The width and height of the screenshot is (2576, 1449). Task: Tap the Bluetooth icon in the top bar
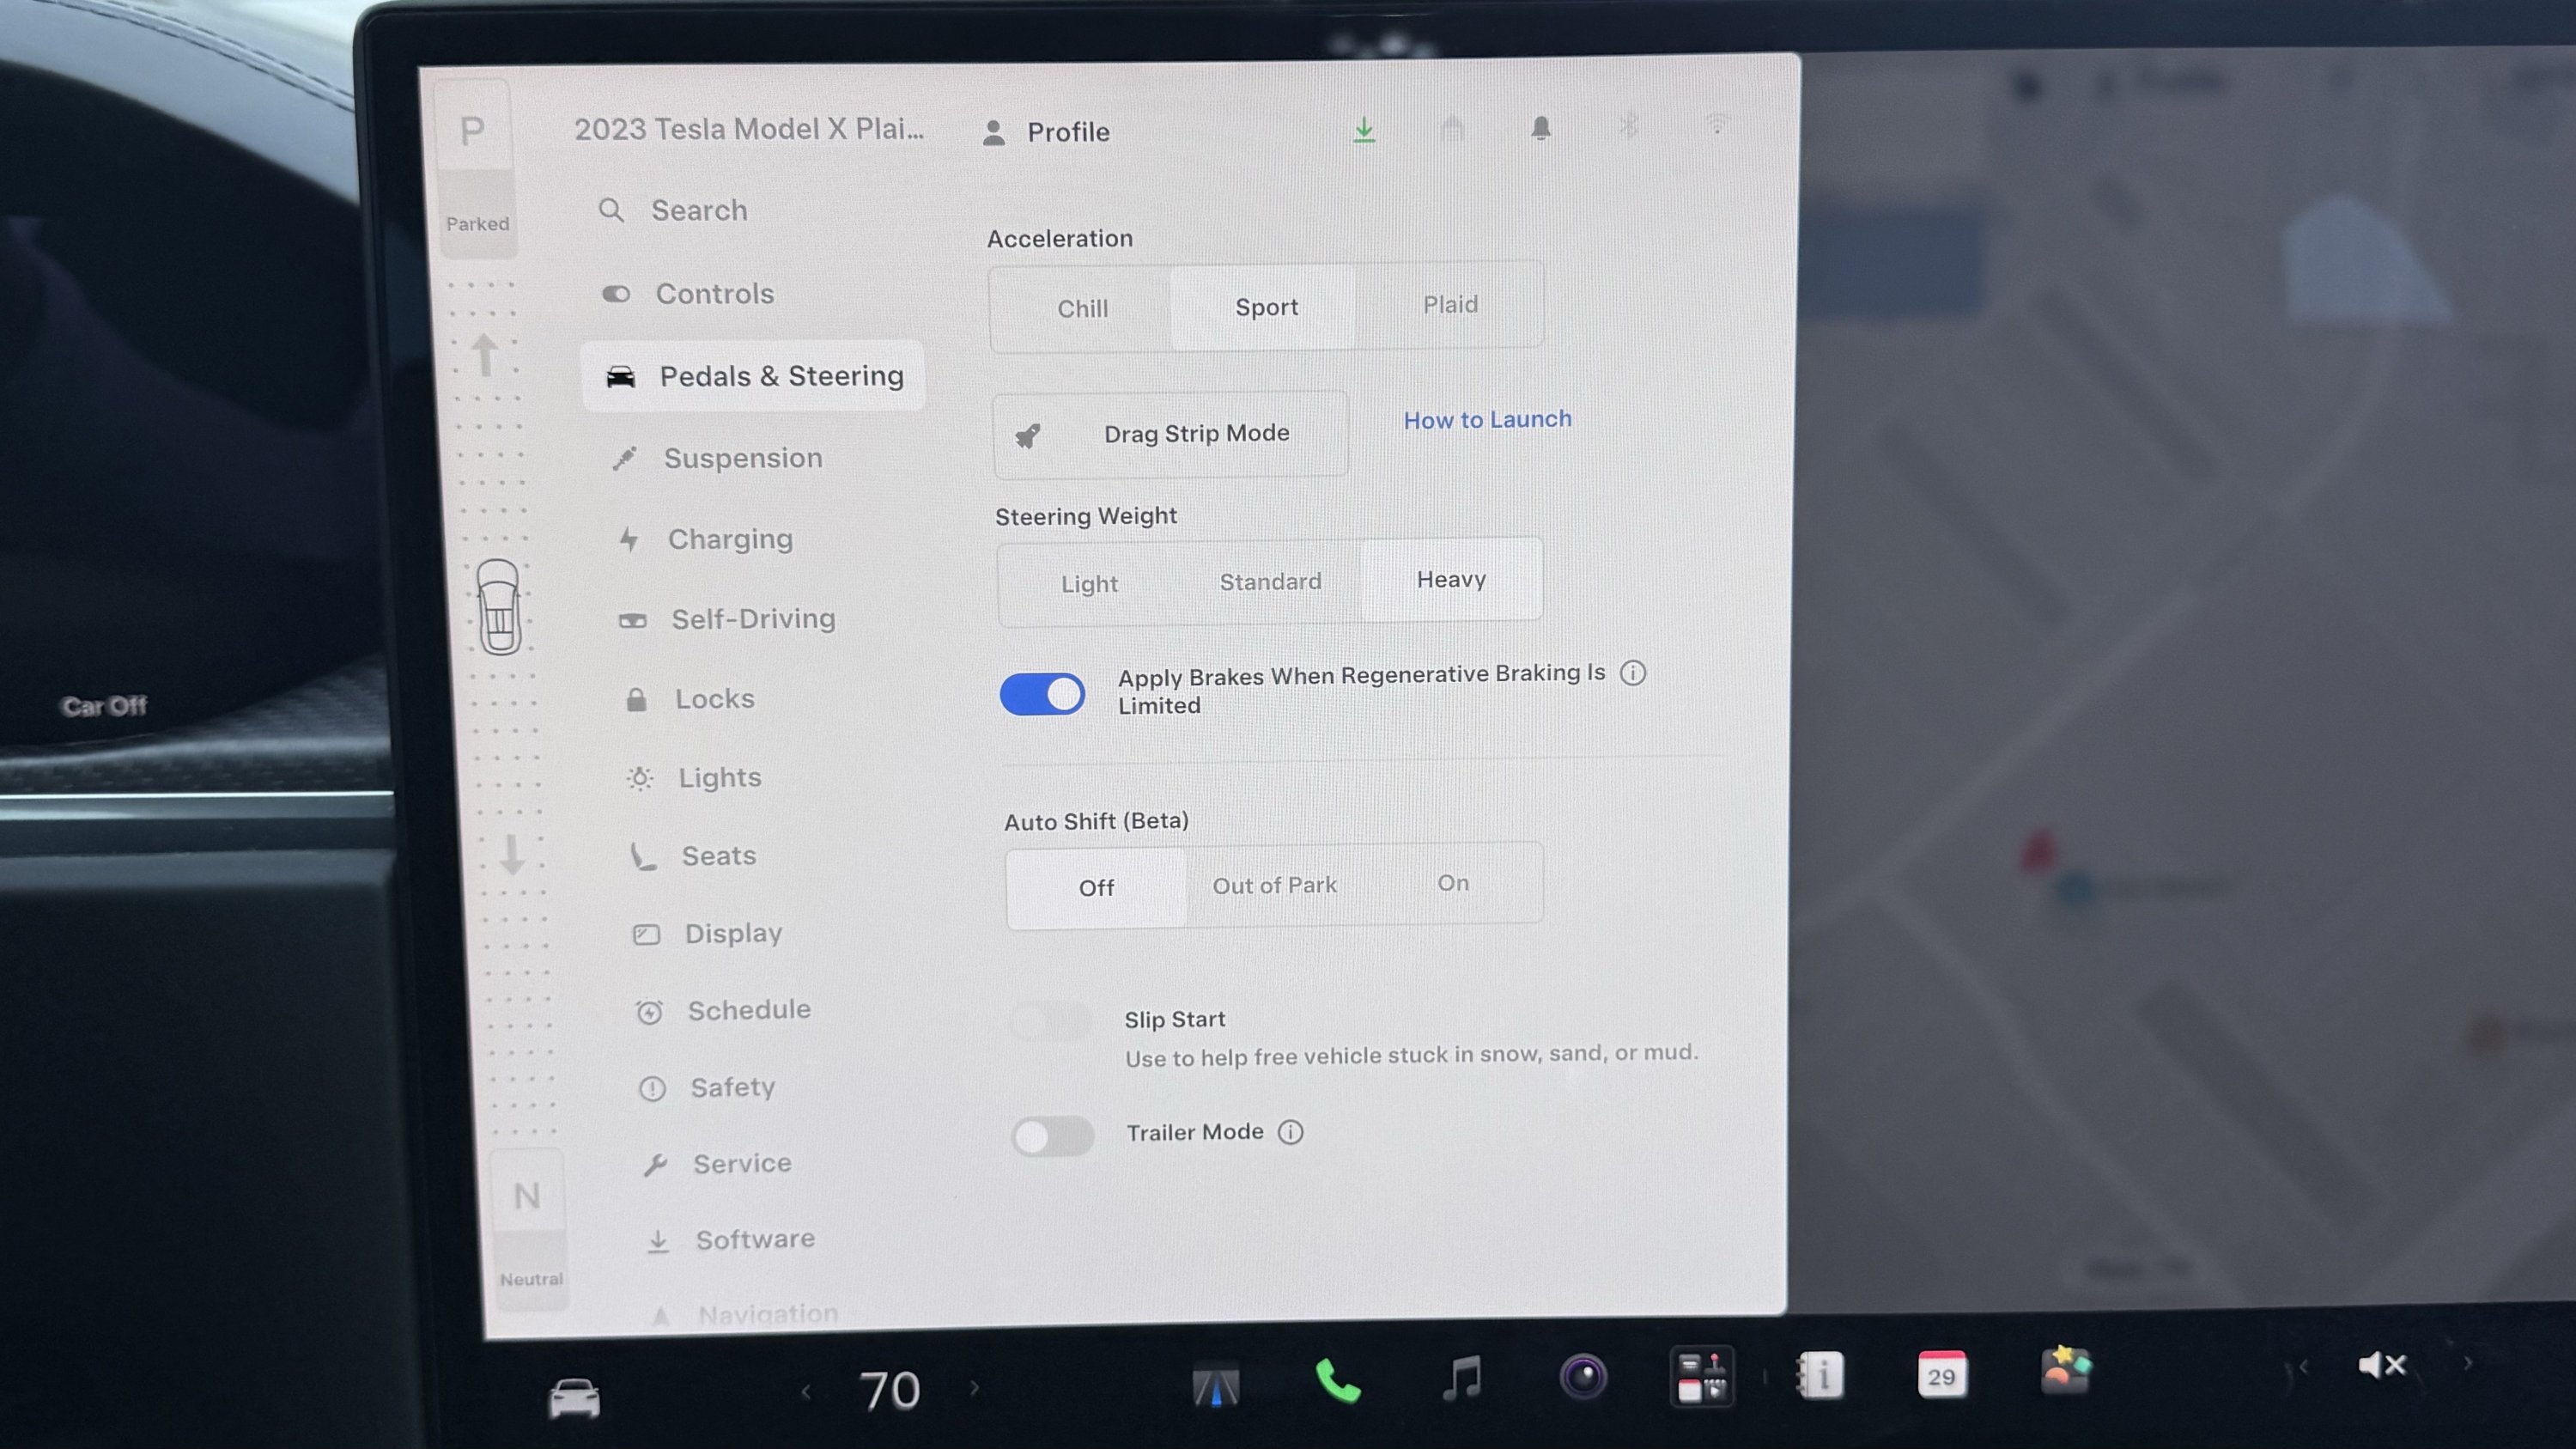[x=1629, y=126]
